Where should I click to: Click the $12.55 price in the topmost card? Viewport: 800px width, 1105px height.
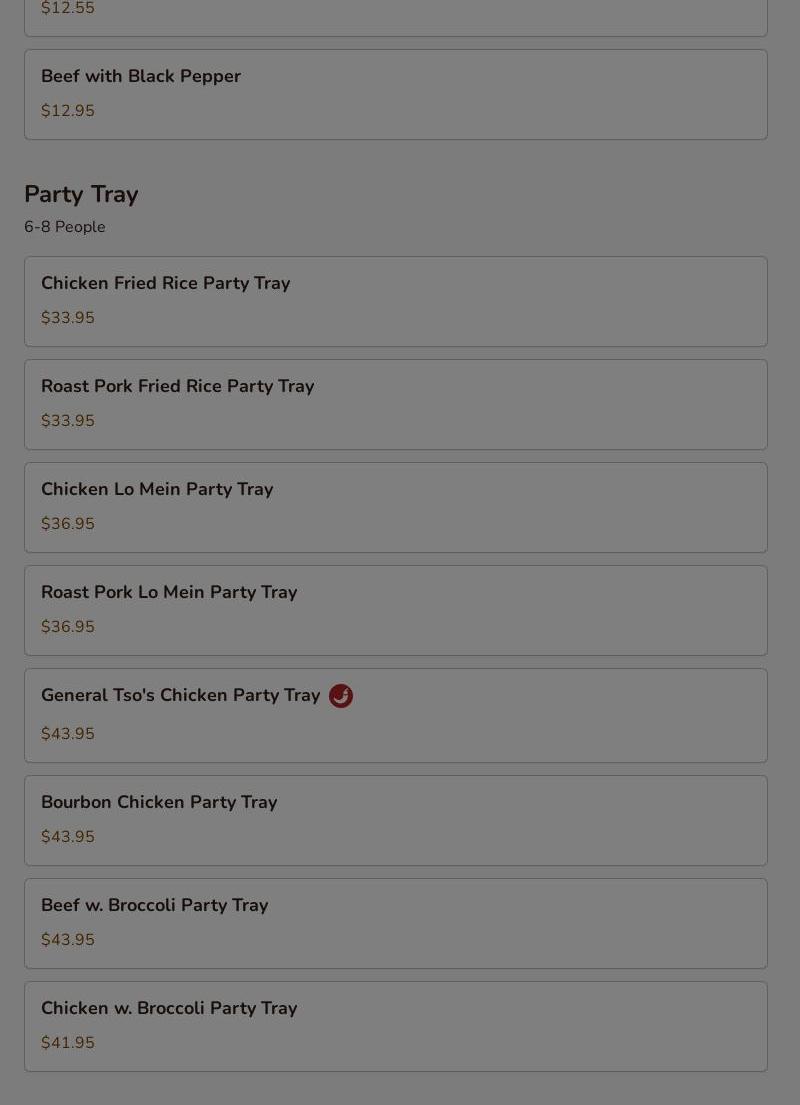pos(68,9)
